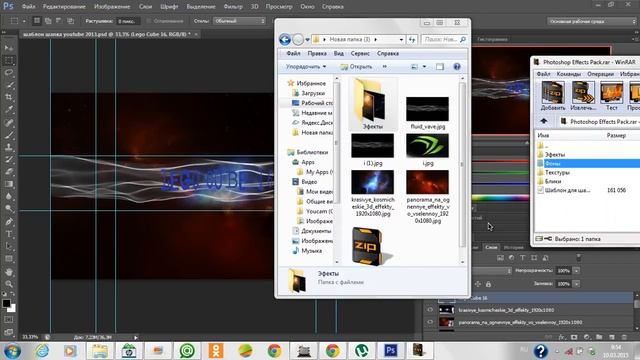
Task: Select the Horizontal Type tool
Action: pos(9,234)
